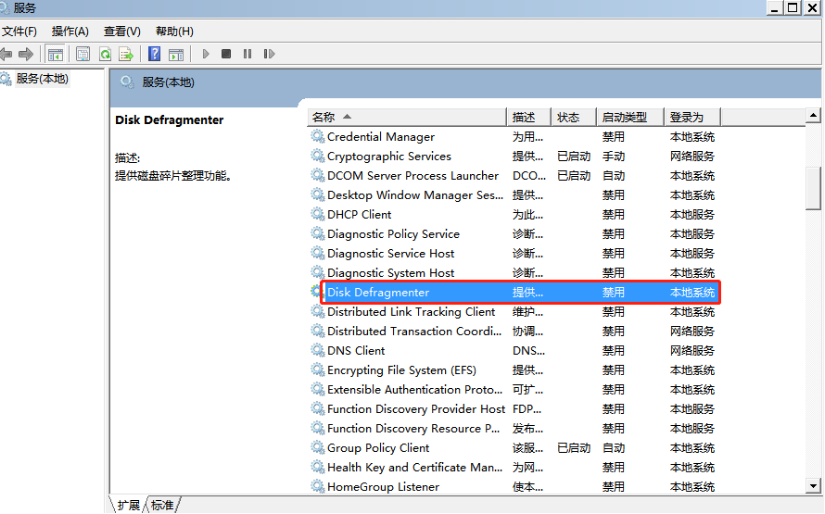
Task: Open the 操作(A) menu
Action: click(70, 32)
